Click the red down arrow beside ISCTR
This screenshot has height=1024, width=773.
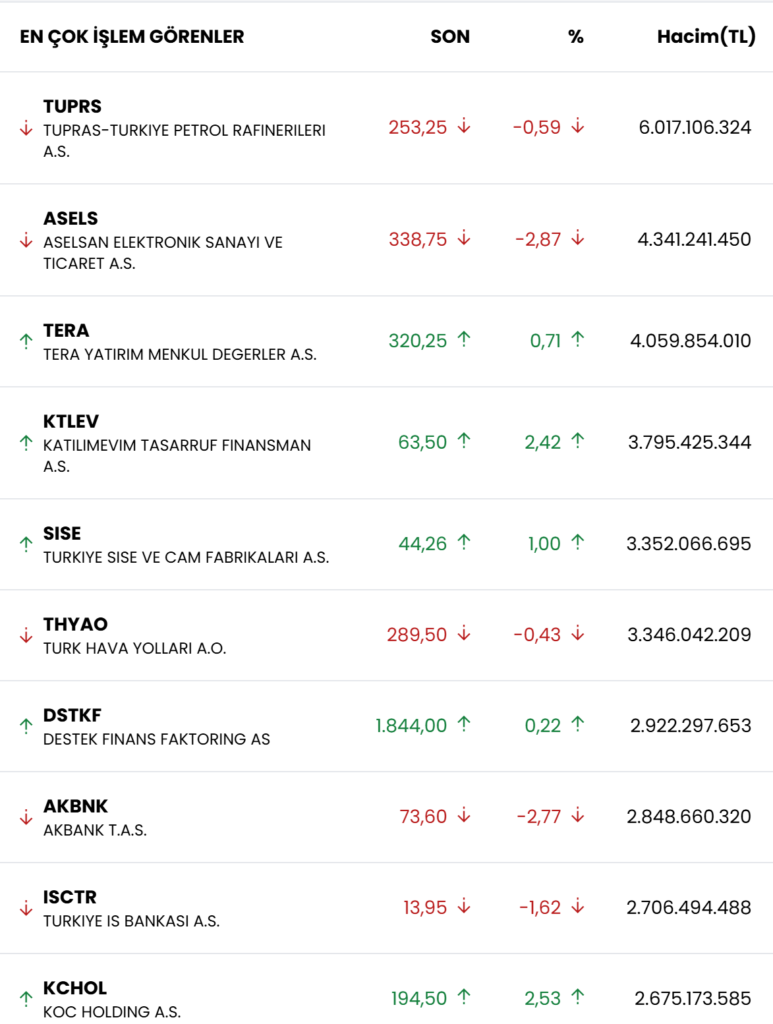26,908
